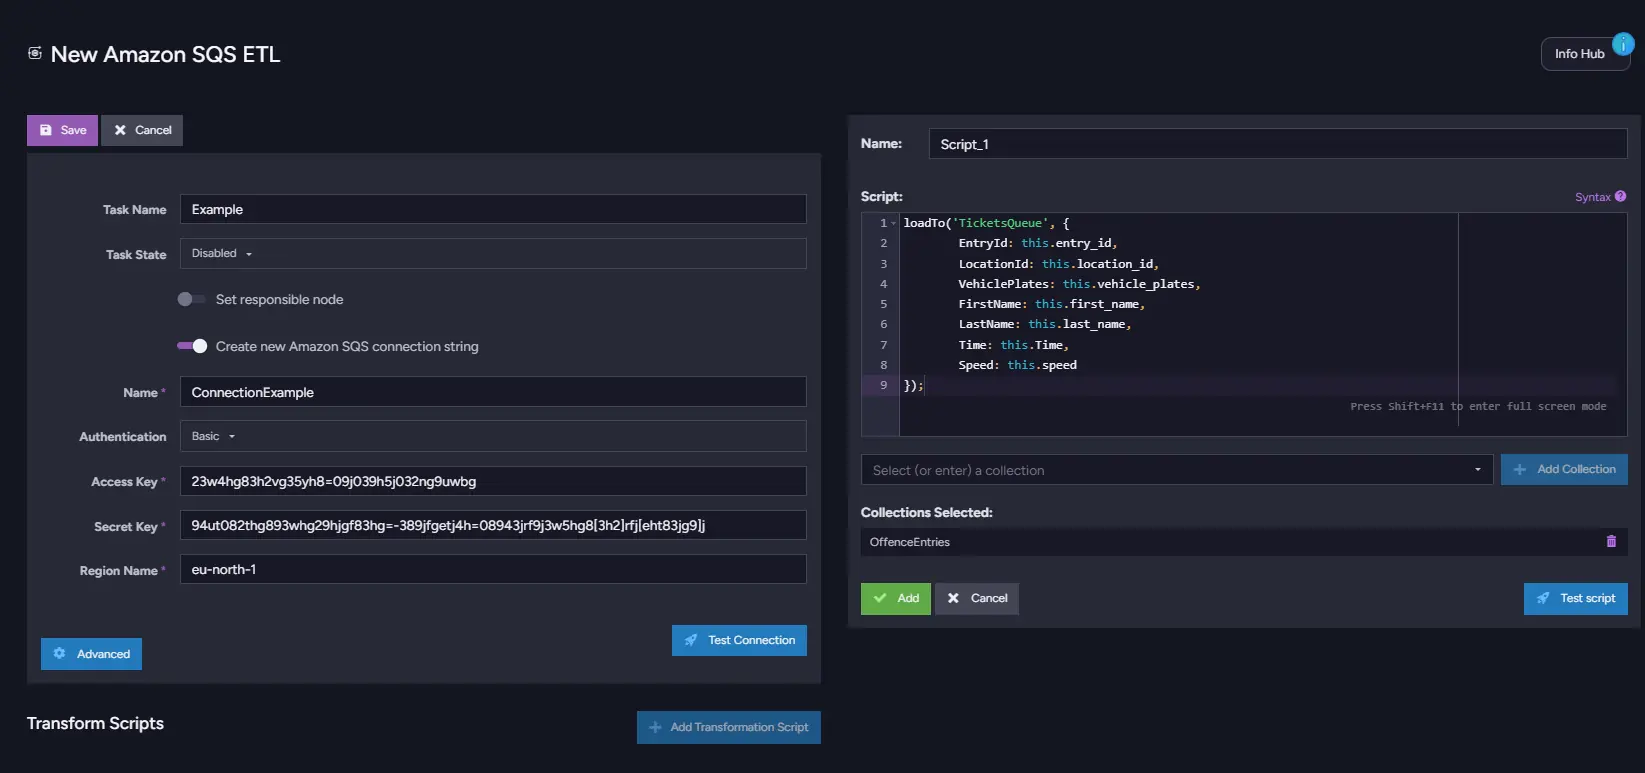Click the Save button with disk icon
1645x773 pixels.
point(62,130)
